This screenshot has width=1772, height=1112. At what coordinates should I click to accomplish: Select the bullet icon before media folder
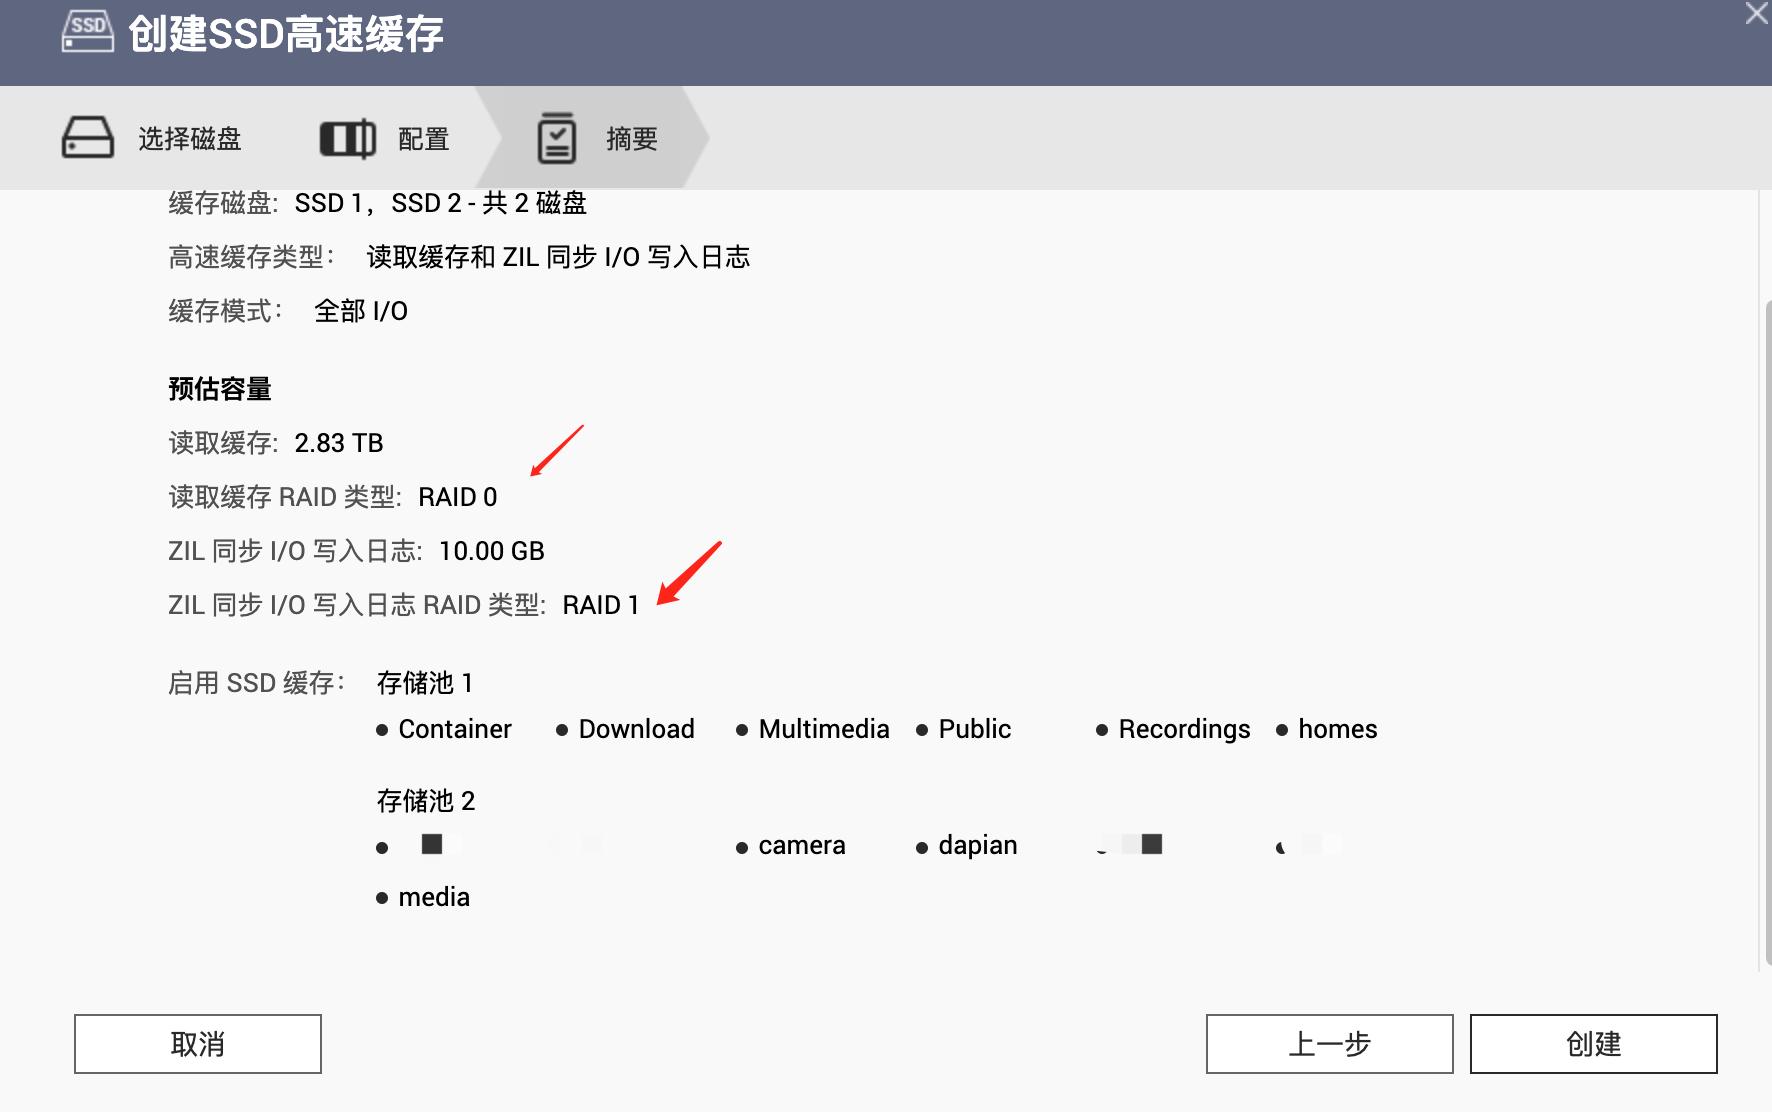[x=381, y=898]
